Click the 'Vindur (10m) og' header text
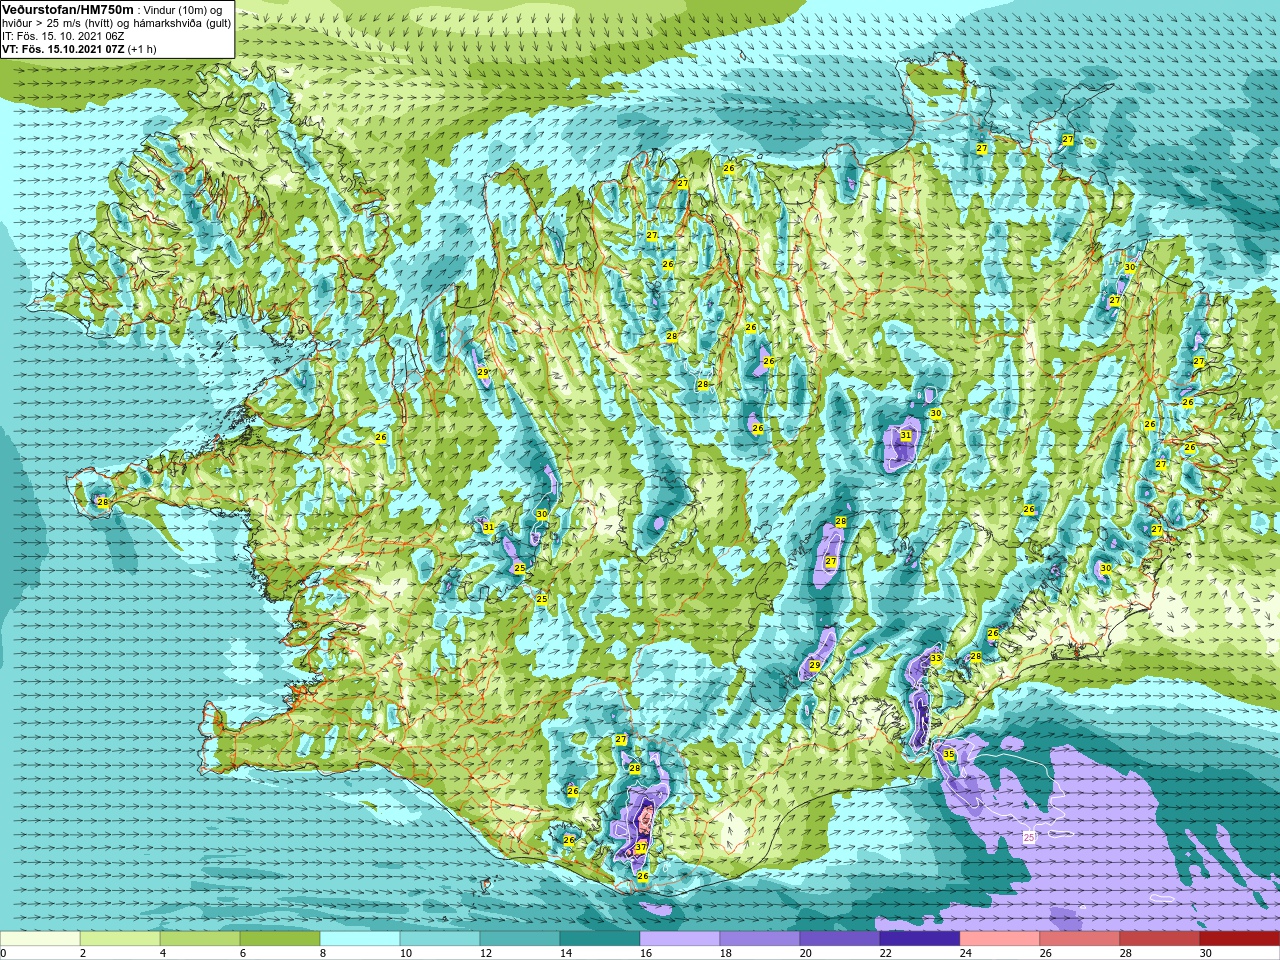The height and width of the screenshot is (960, 1280). (x=184, y=9)
